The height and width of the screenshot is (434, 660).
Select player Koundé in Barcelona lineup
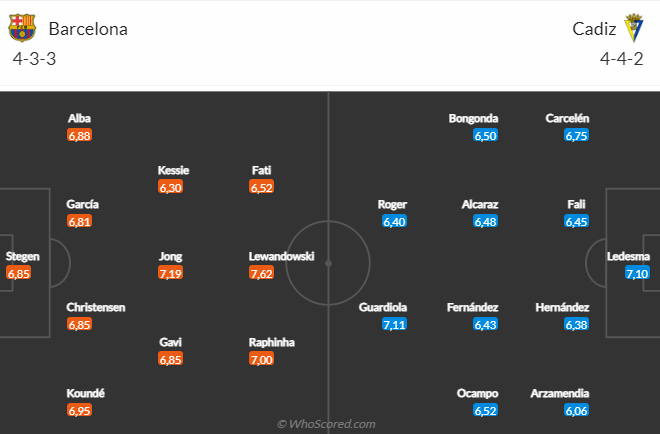(86, 394)
